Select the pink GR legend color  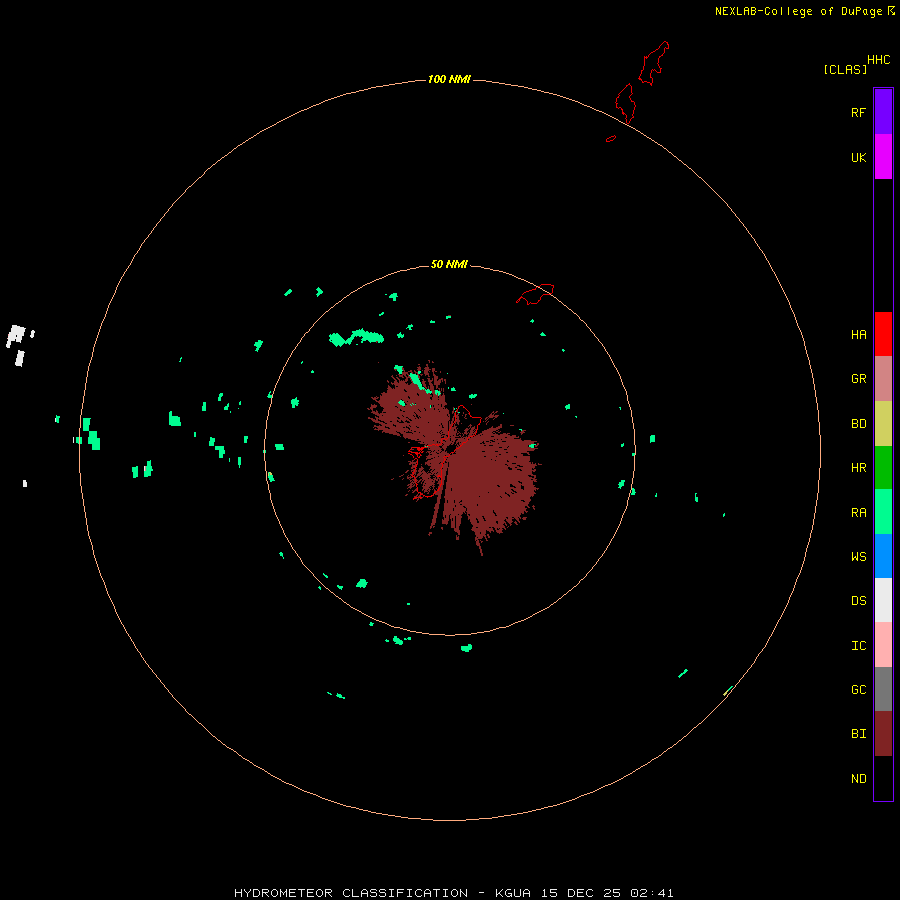click(883, 379)
